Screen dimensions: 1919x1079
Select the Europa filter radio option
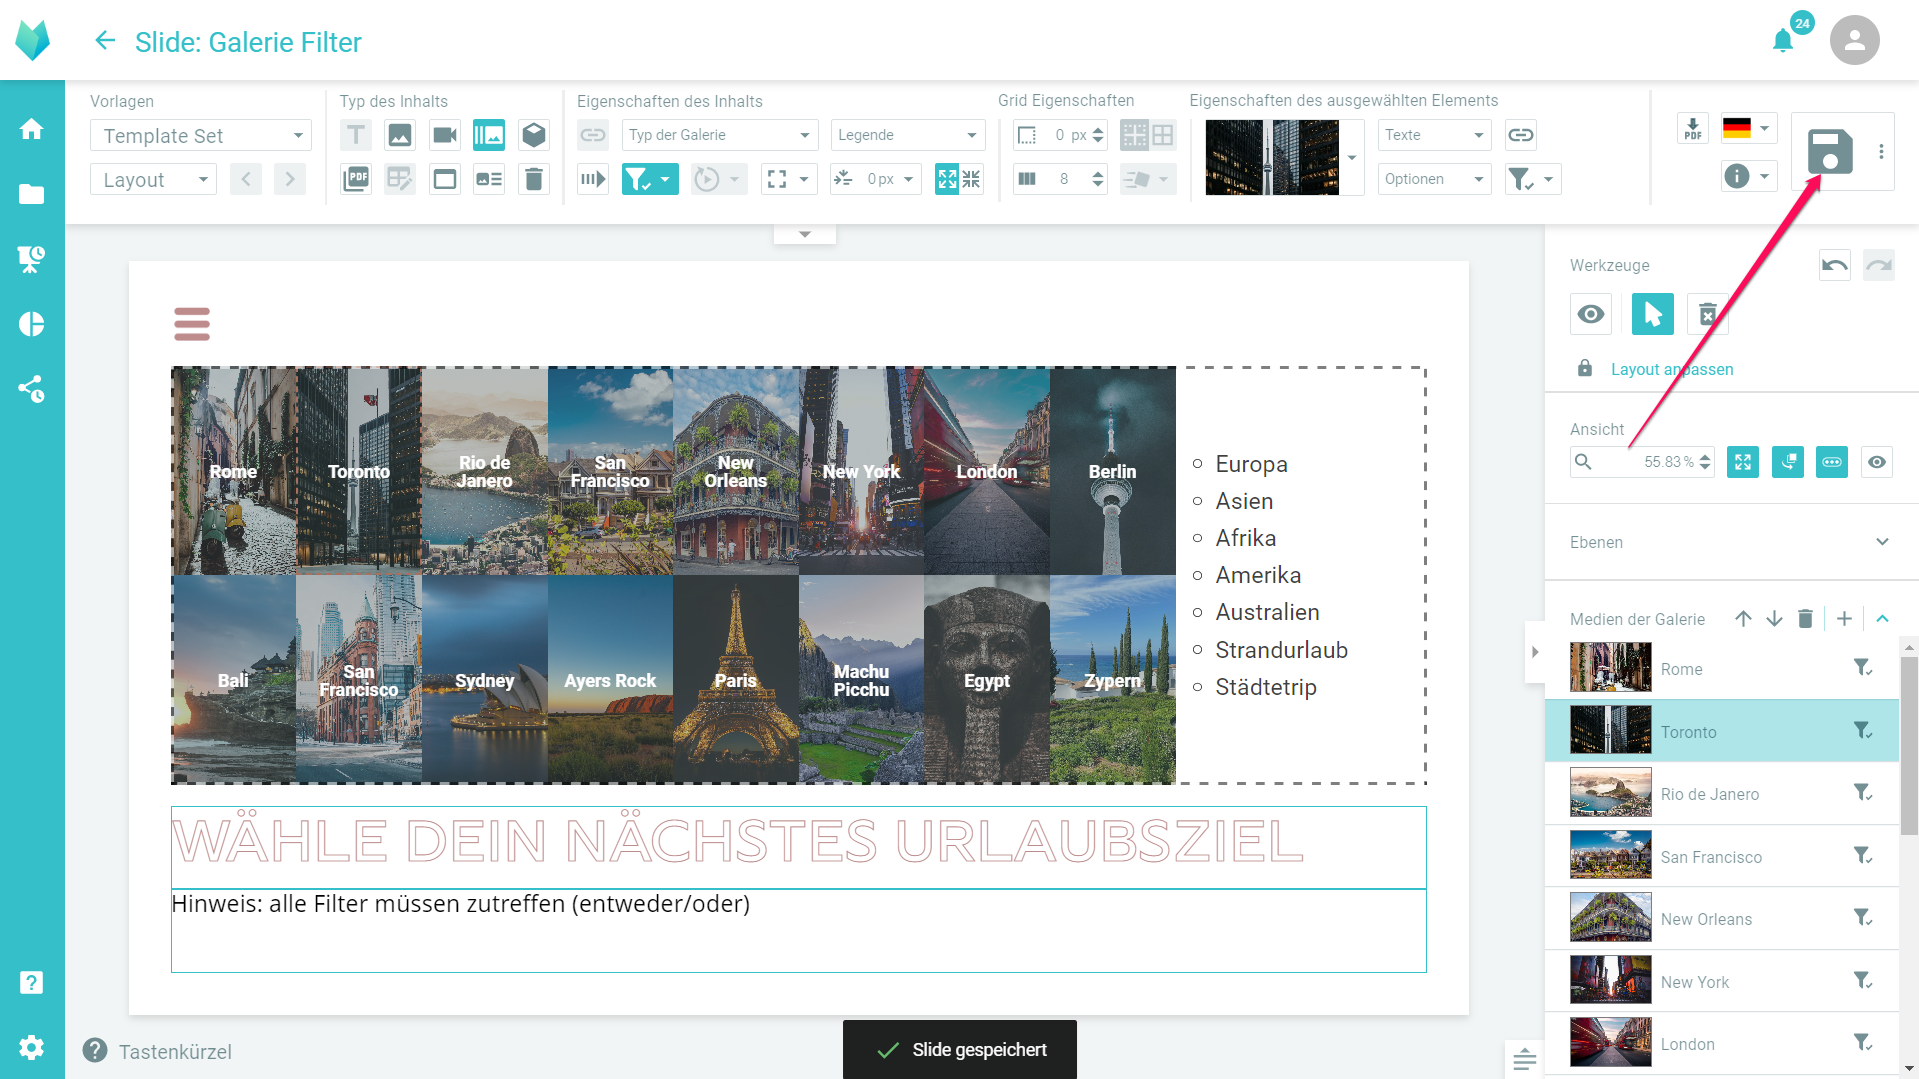coord(1198,464)
